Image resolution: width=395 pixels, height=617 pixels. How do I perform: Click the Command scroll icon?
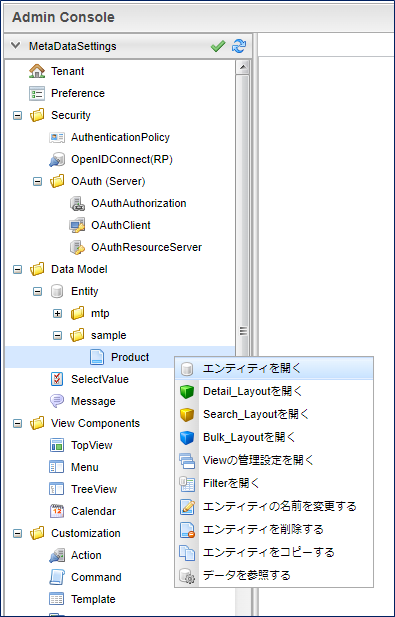point(57,578)
